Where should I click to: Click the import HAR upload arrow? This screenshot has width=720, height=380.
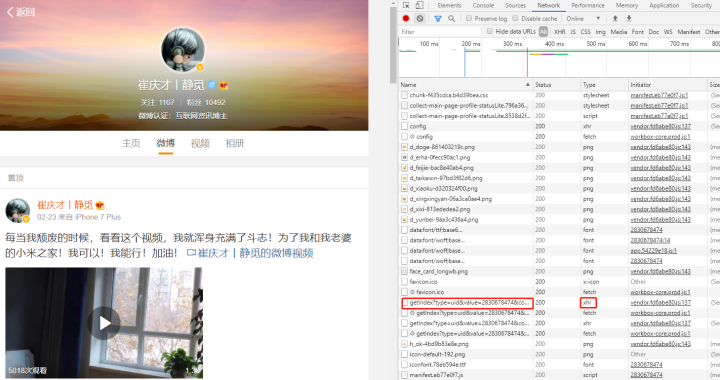[x=615, y=18]
